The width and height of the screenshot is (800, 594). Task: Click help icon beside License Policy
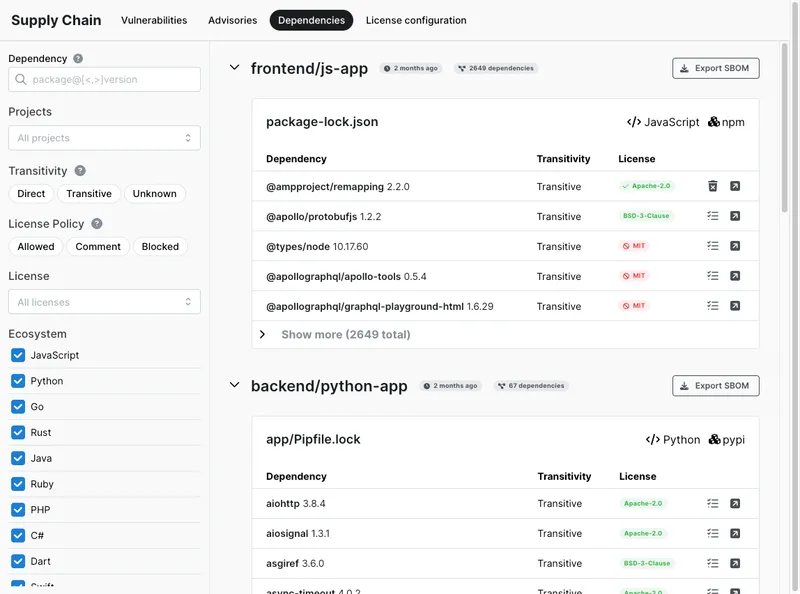97,224
